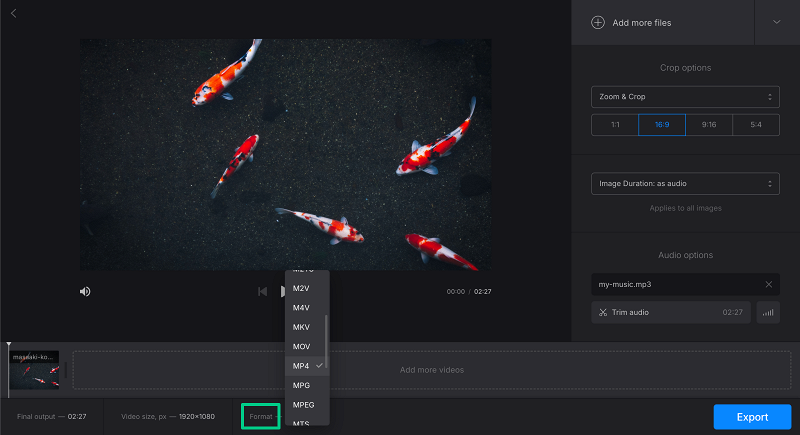Click the scissors icon in Trim audio
800x435 pixels.
tap(603, 313)
